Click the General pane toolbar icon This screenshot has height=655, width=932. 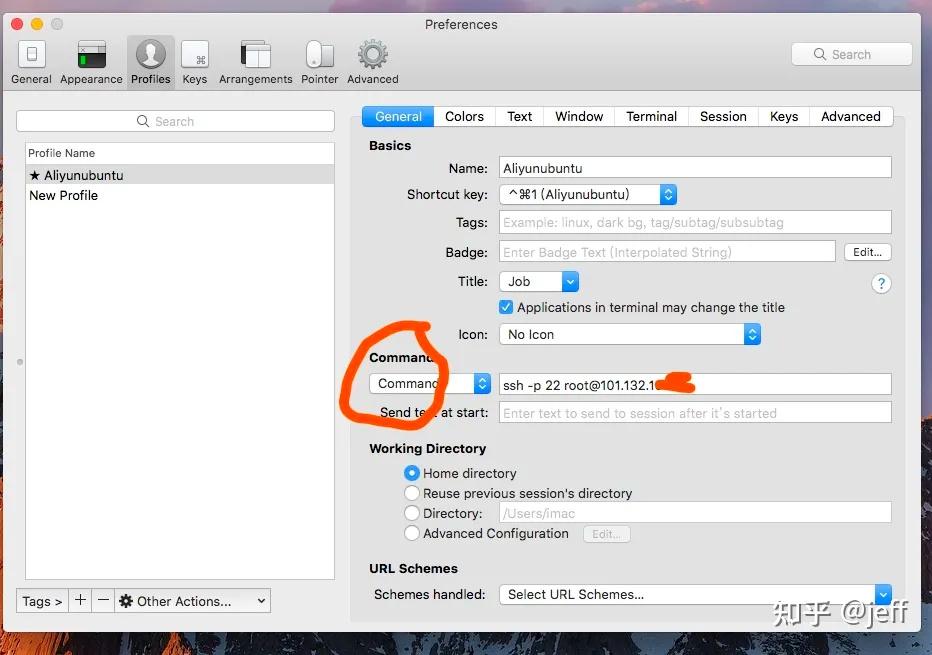coord(31,55)
